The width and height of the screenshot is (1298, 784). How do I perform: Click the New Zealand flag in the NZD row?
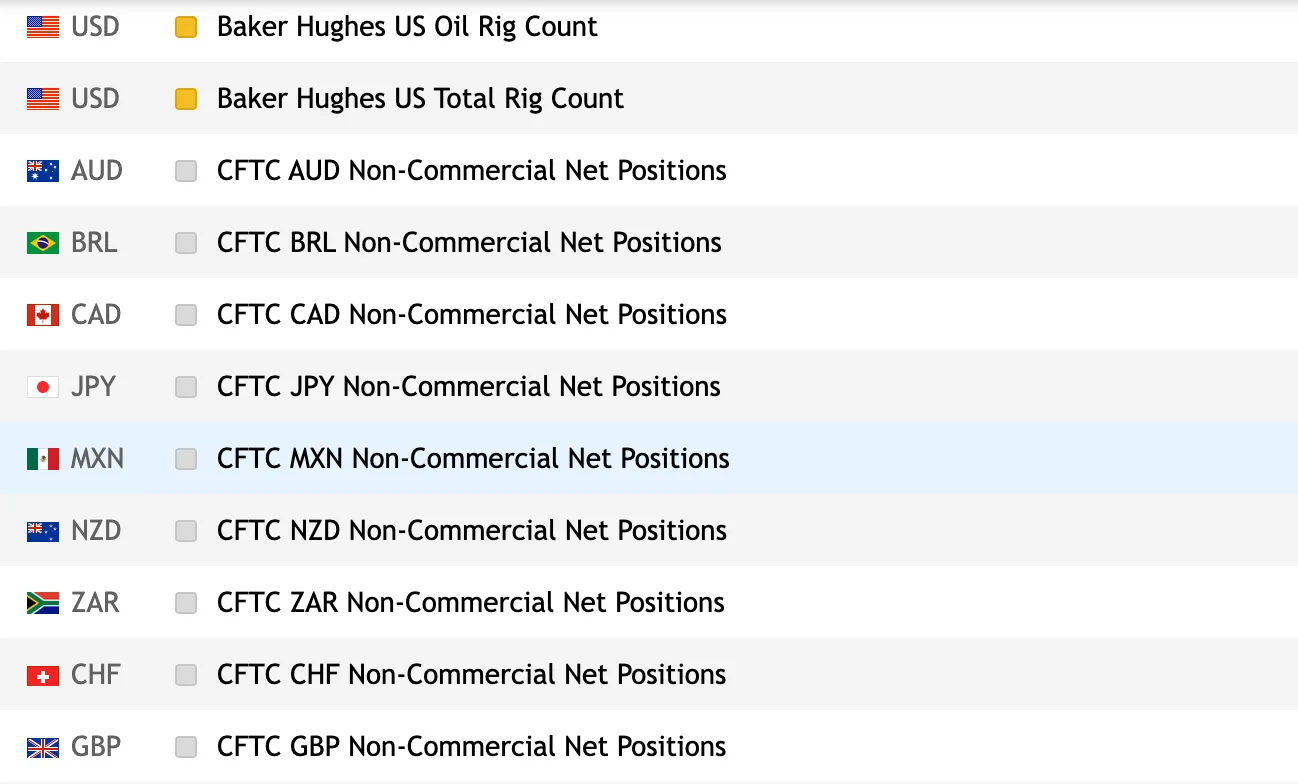click(x=43, y=531)
